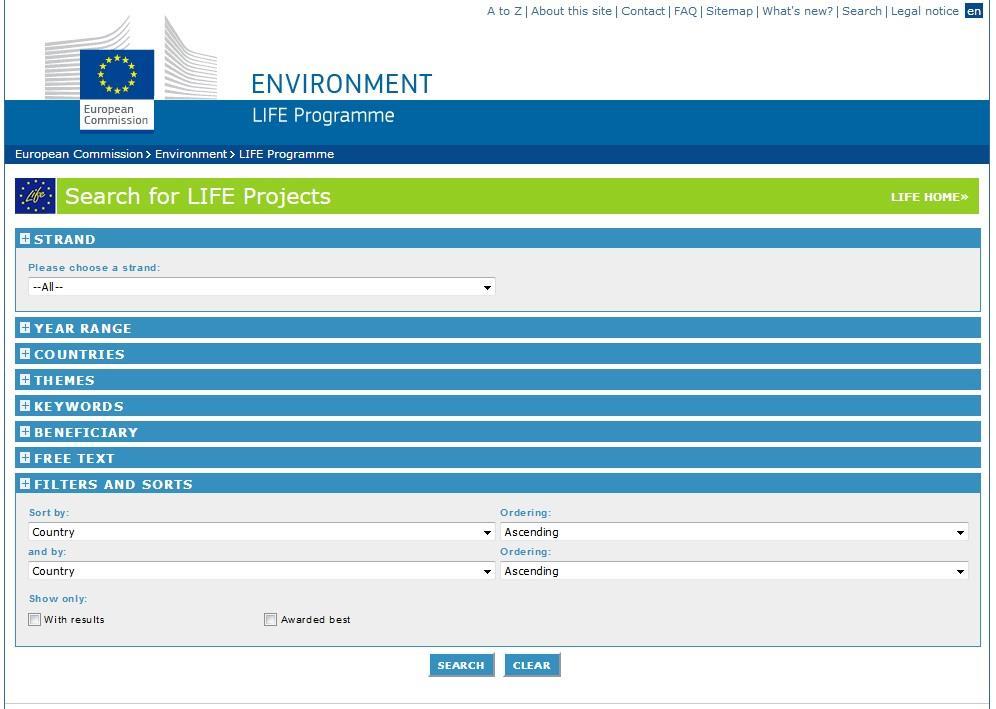Open the Ordering dropdown beside 'Sort by'
996x709 pixels.
734,532
